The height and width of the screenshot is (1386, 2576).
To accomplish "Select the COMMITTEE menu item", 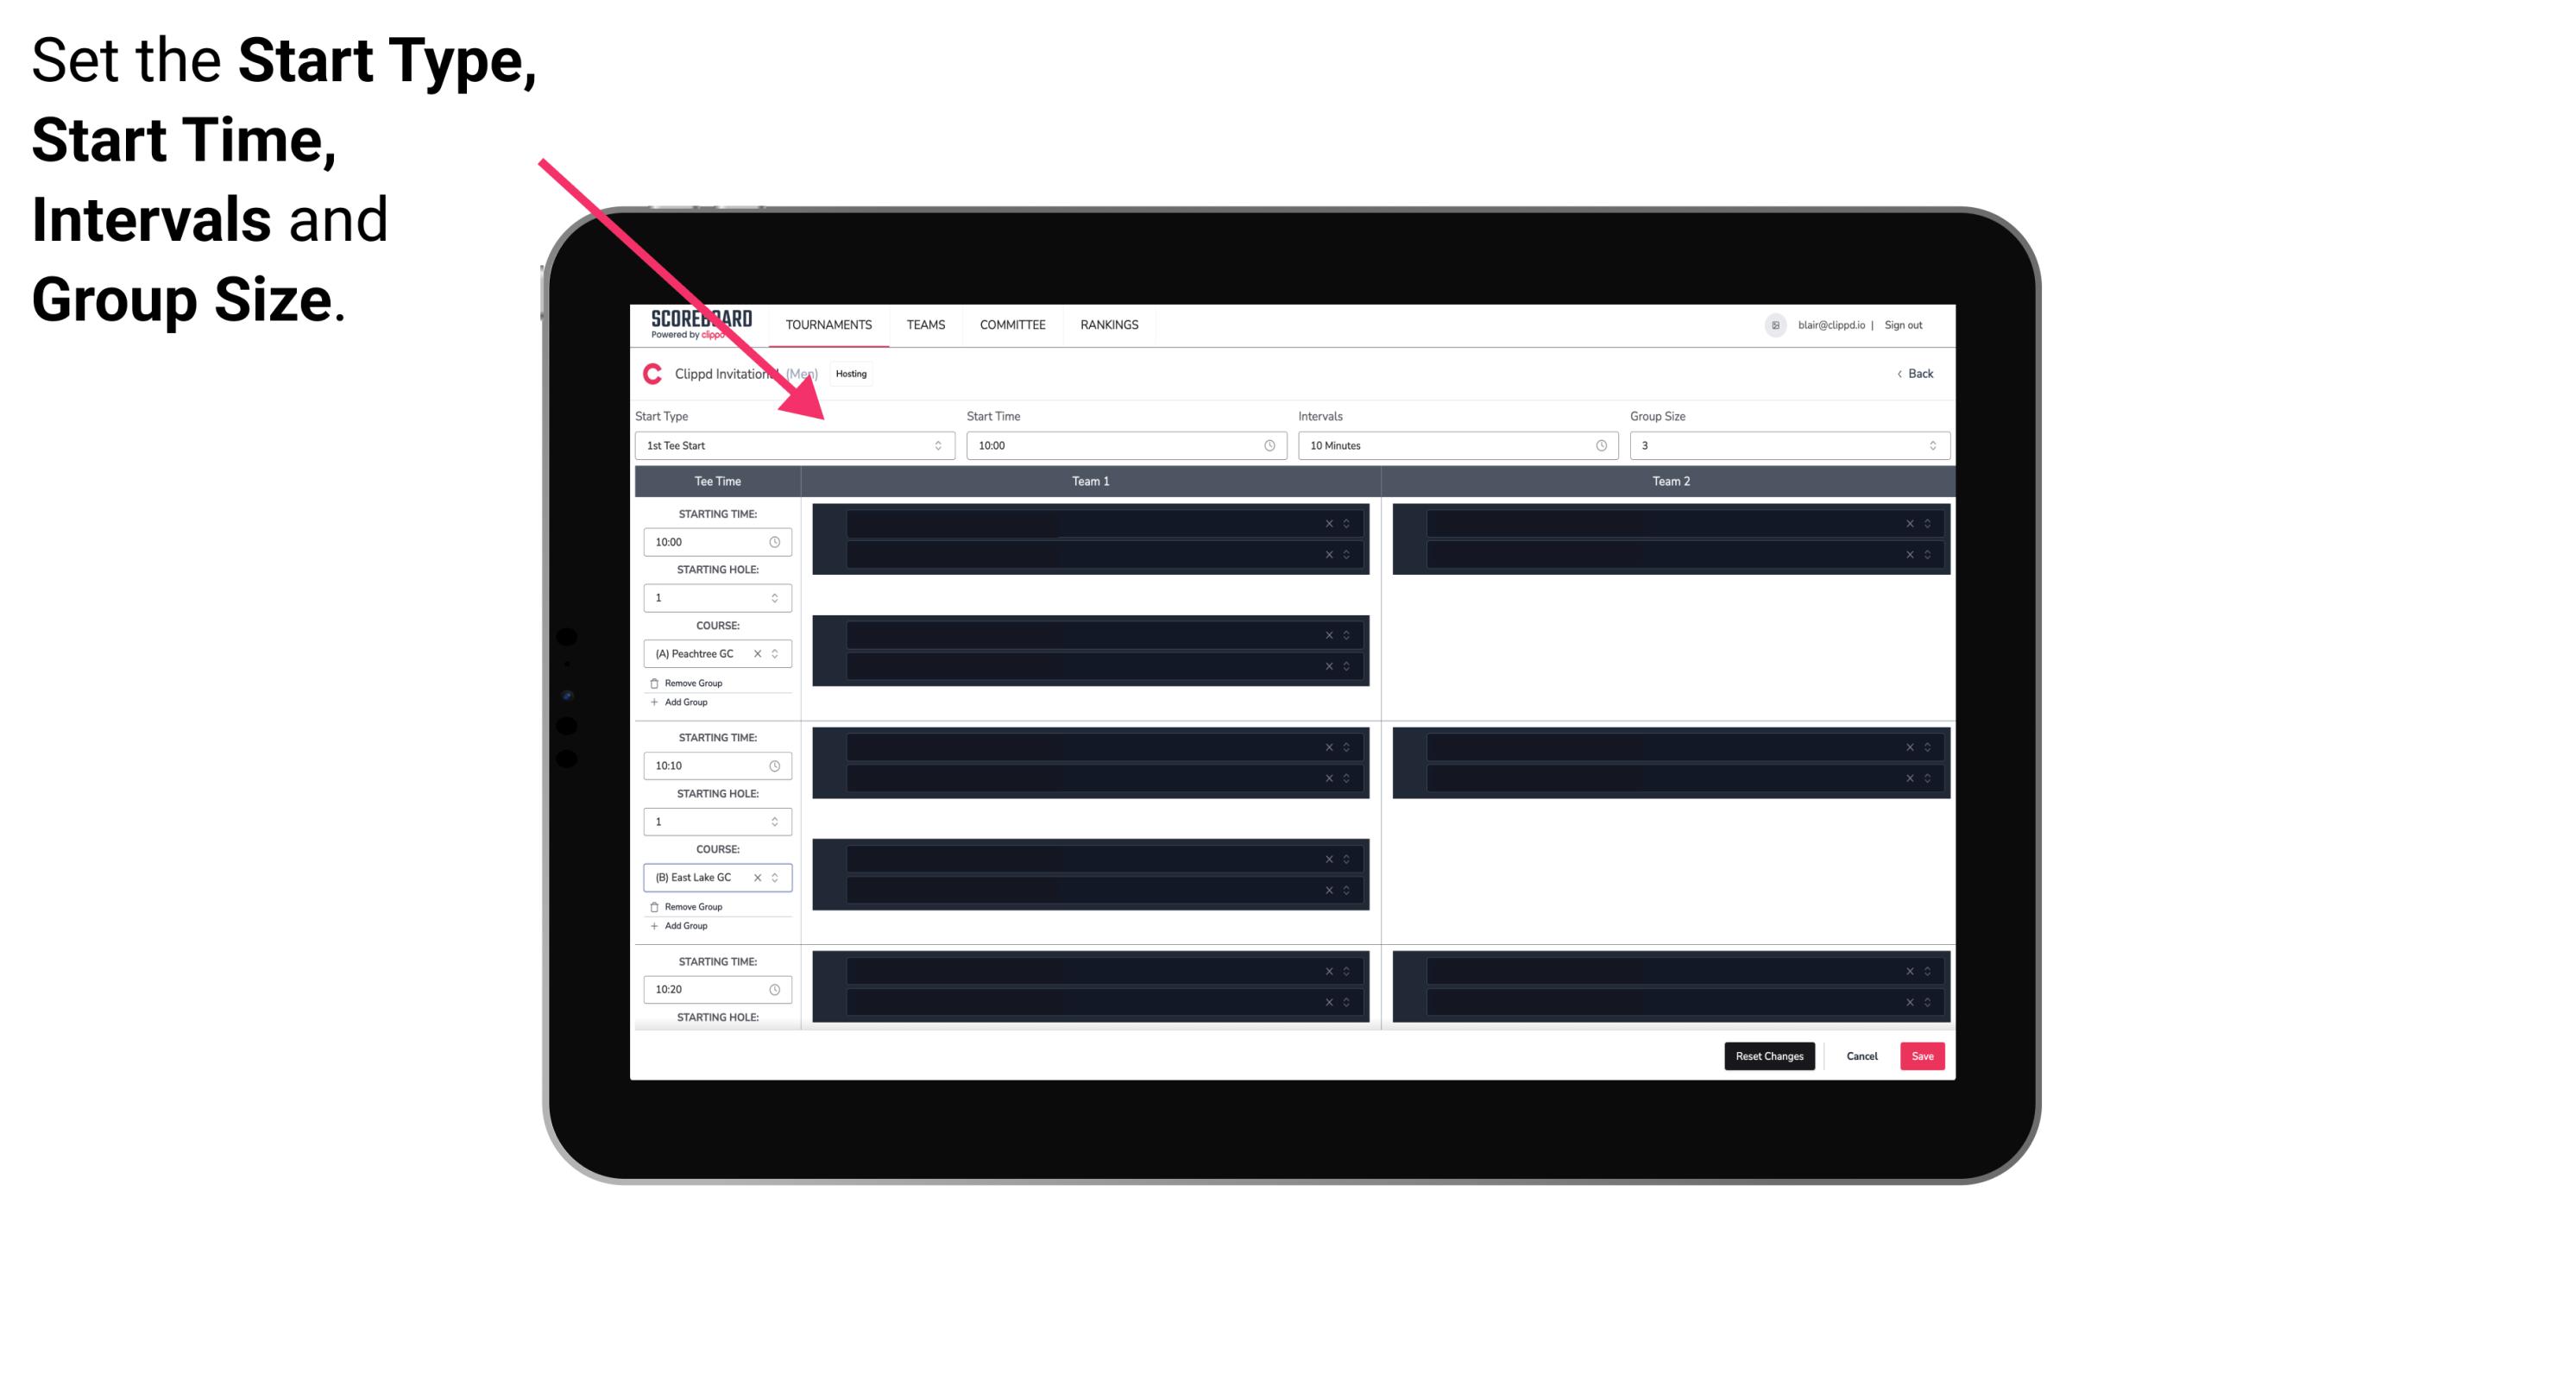I will (1011, 324).
